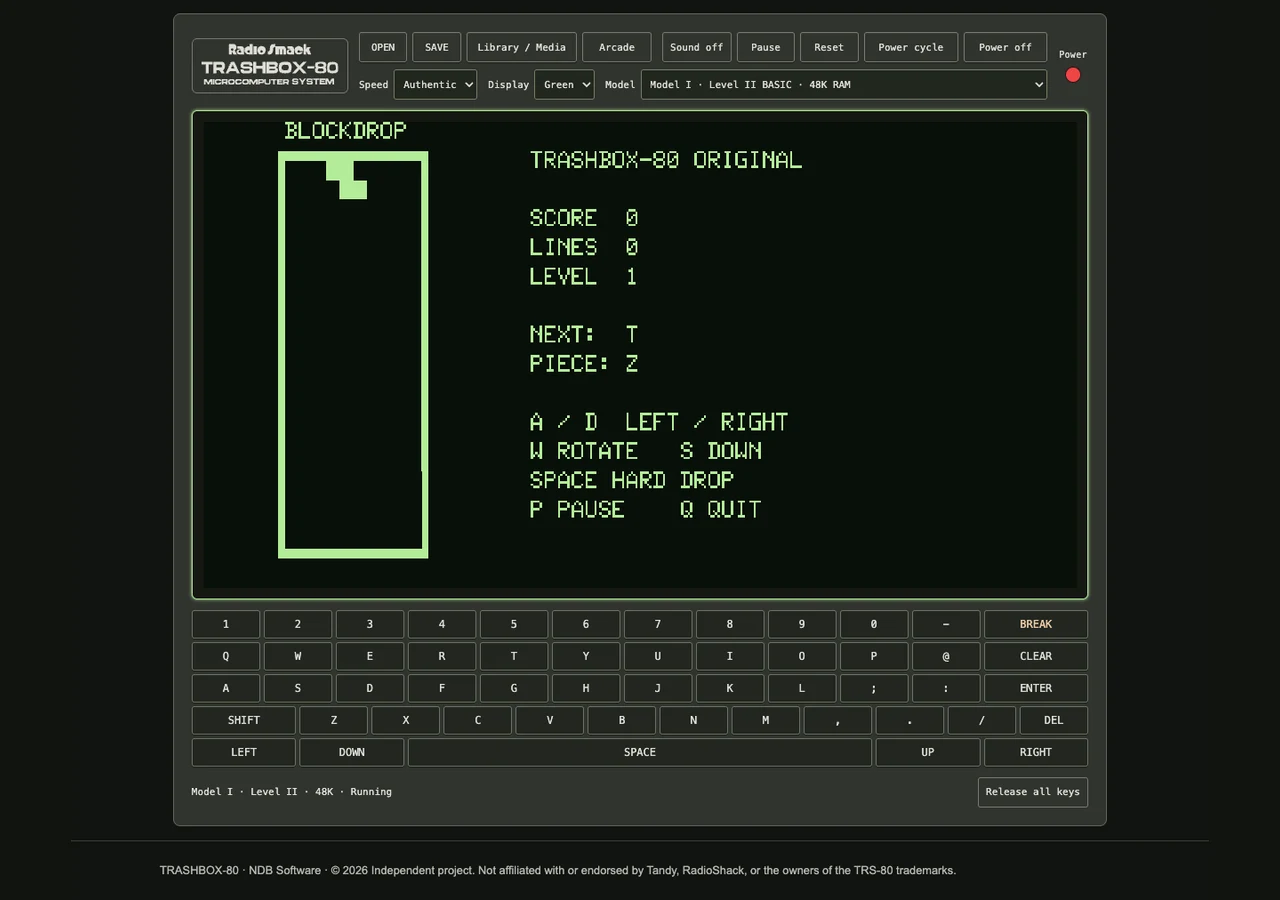Click the S key to move down
The image size is (1280, 900).
click(298, 688)
